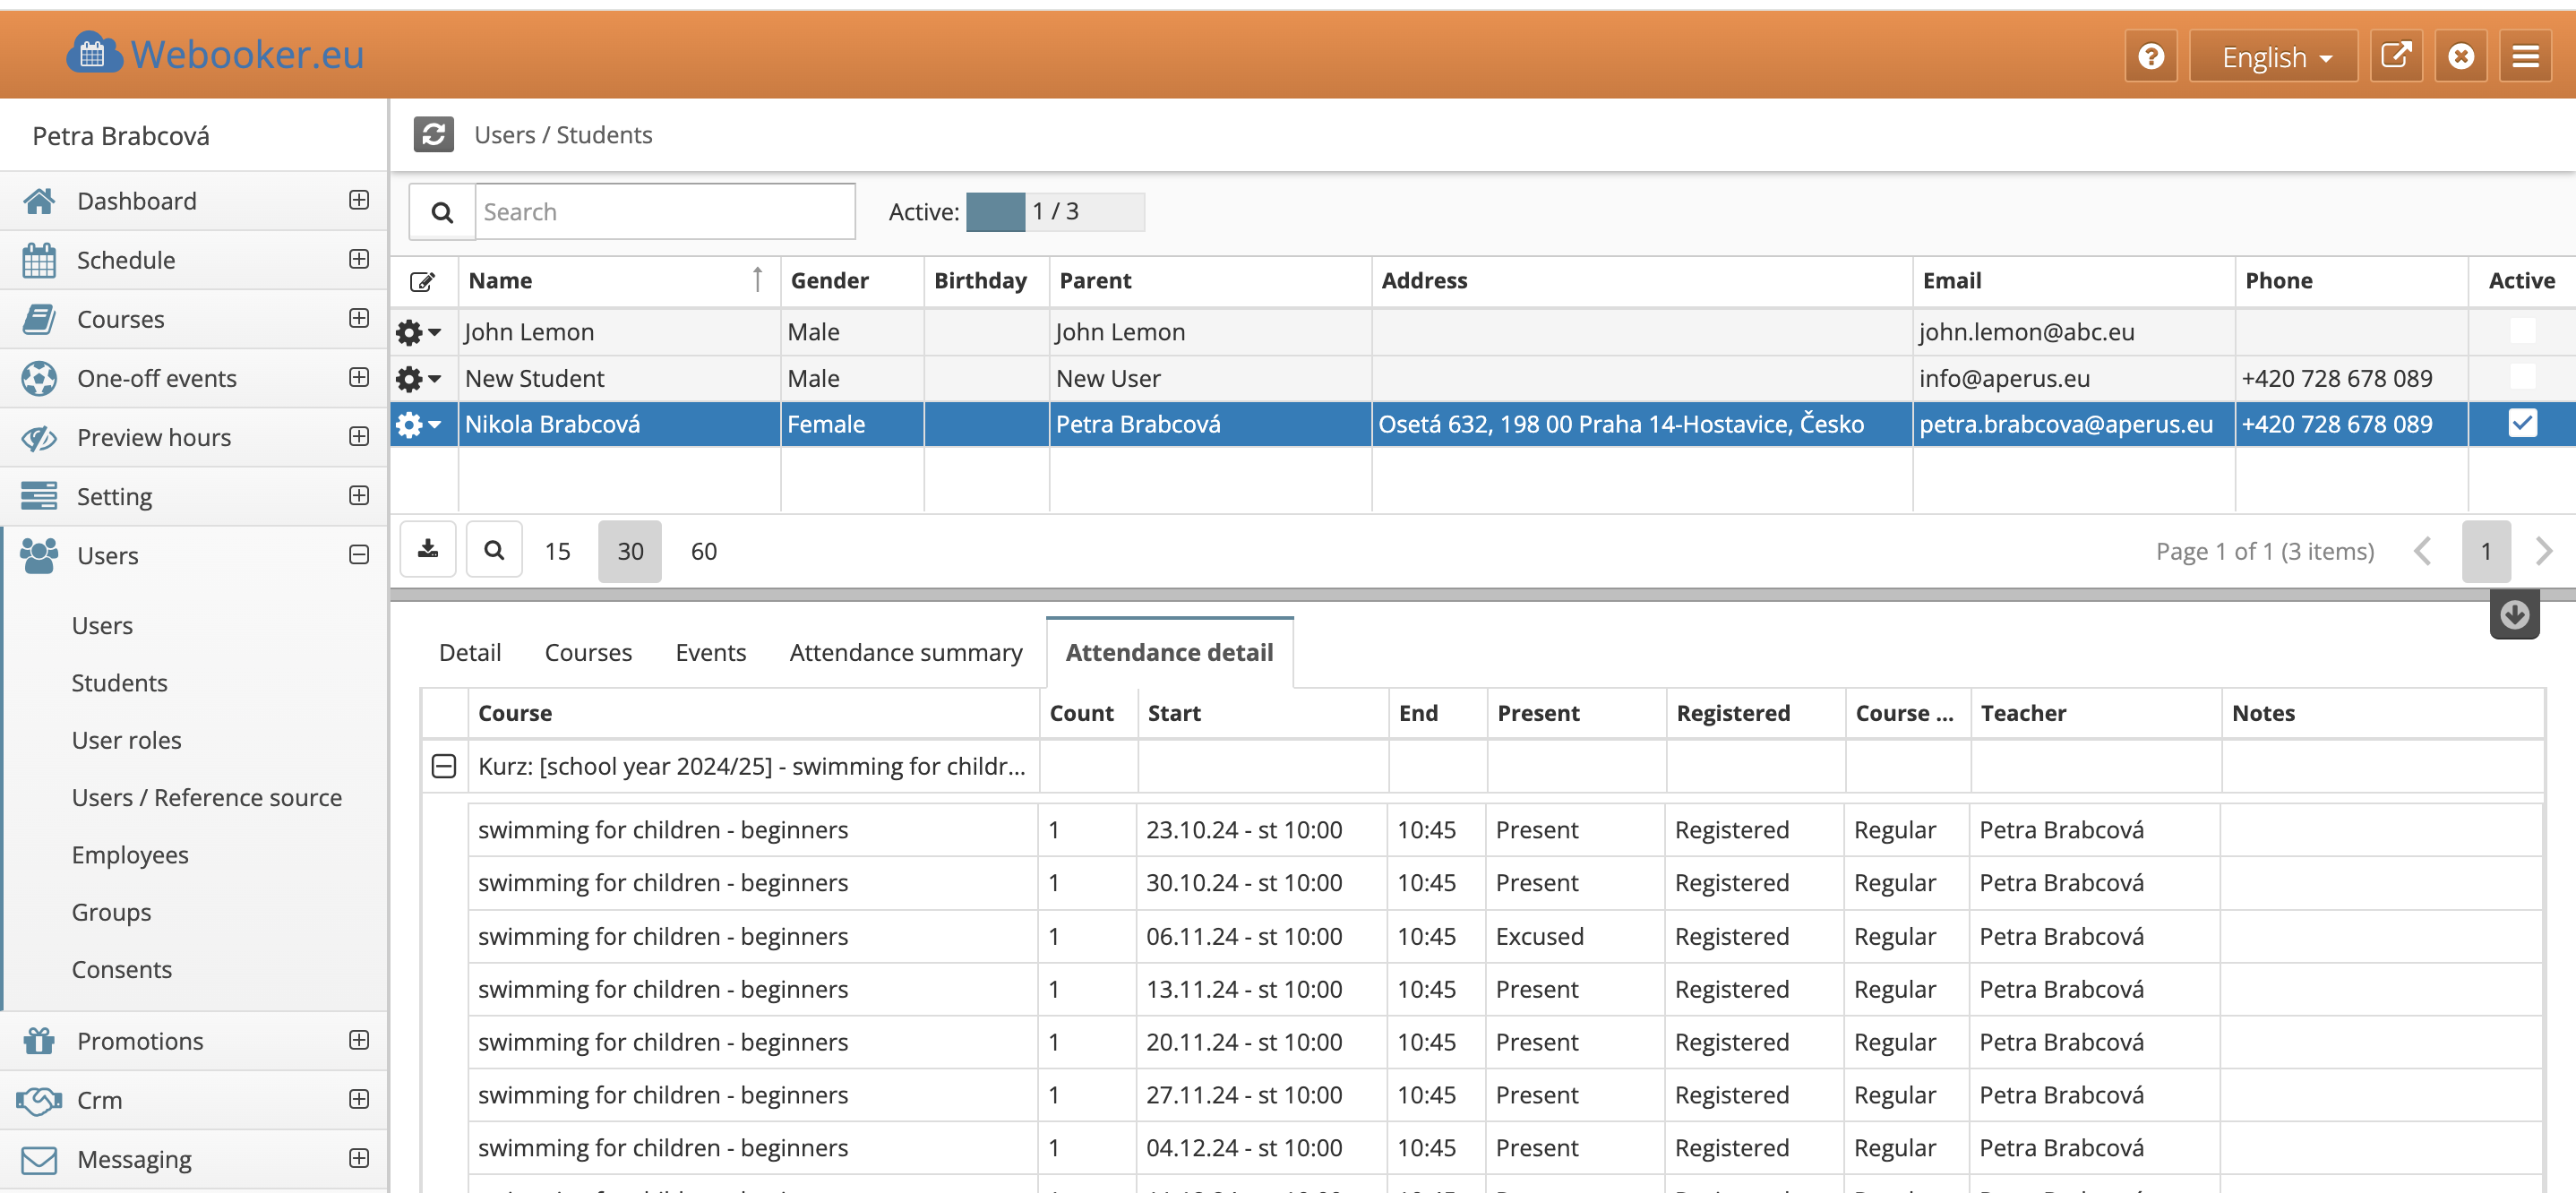Click the table edit icon in header row
The width and height of the screenshot is (2576, 1193).
coord(423,281)
